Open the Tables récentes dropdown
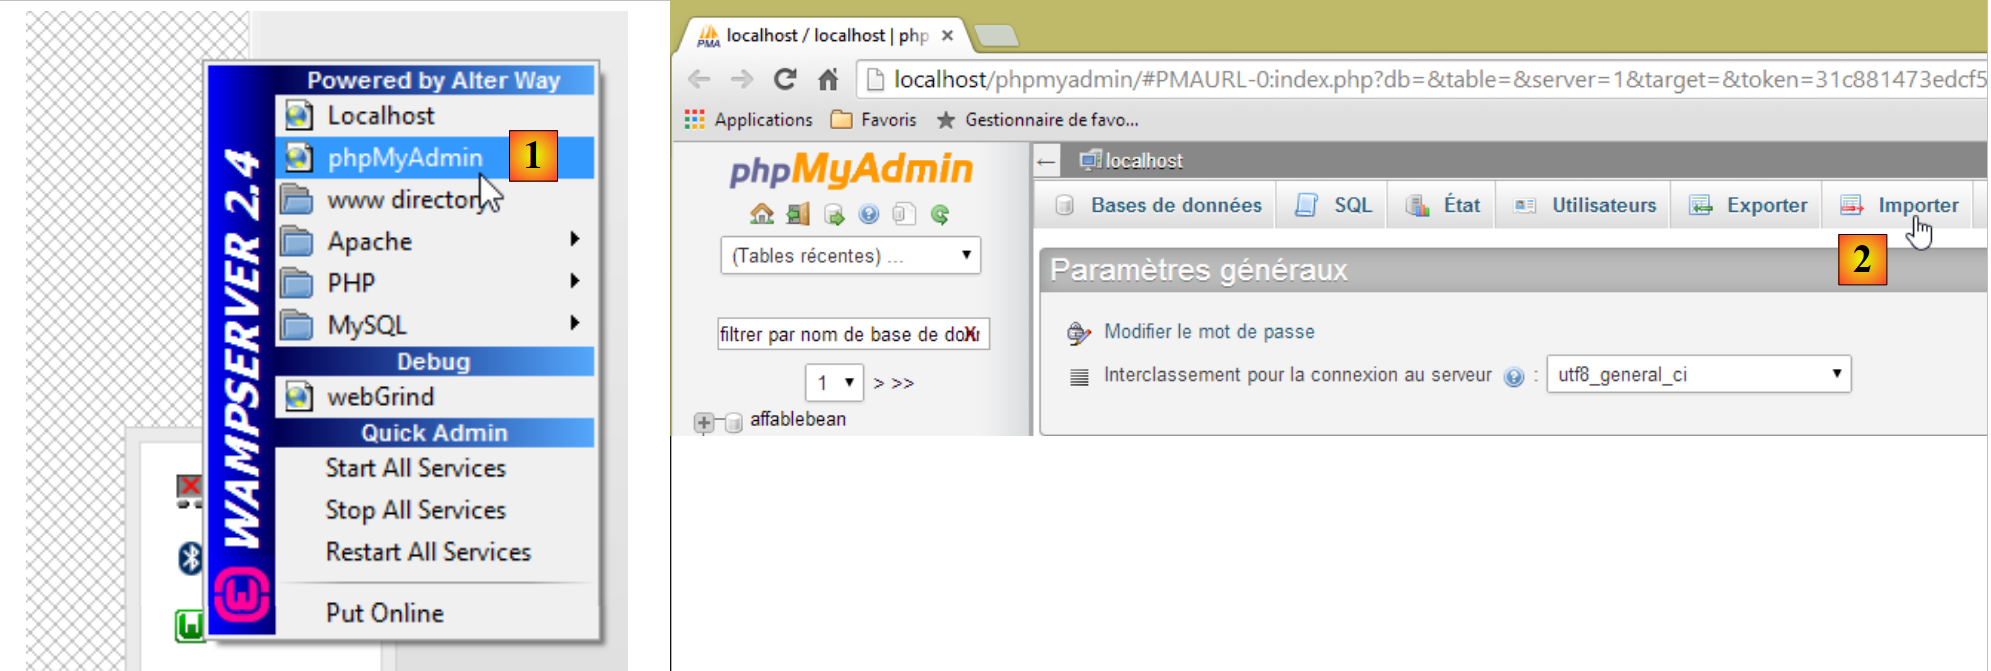The height and width of the screenshot is (671, 1991). coord(850,255)
